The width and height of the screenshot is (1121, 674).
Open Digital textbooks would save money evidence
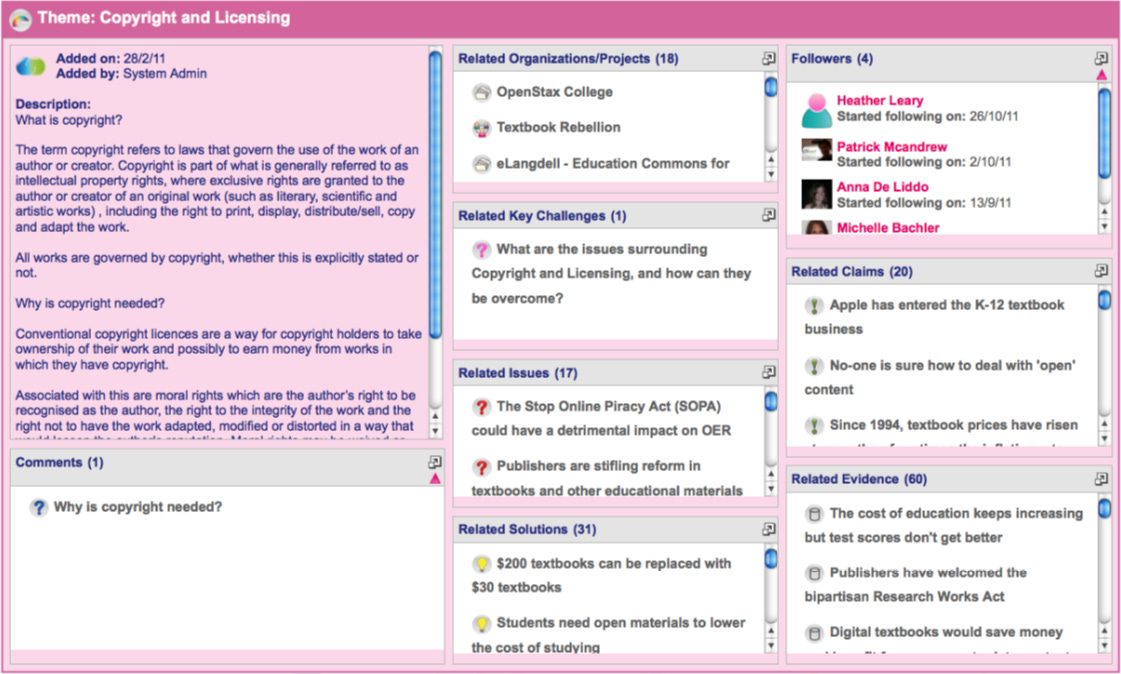946,633
